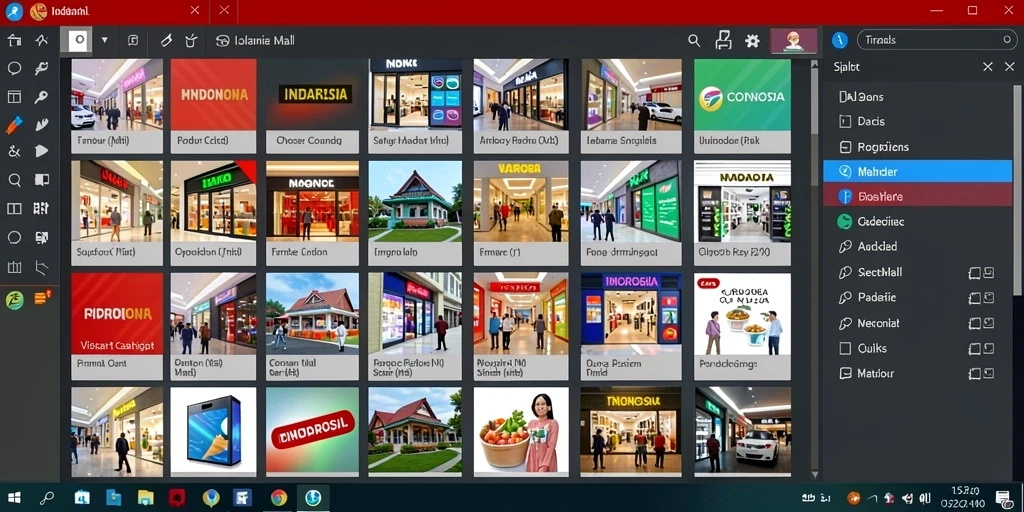This screenshot has height=512, width=1024.
Task: Click the corner-marked square icon in the Padeiie row
Action: pyautogui.click(x=989, y=298)
